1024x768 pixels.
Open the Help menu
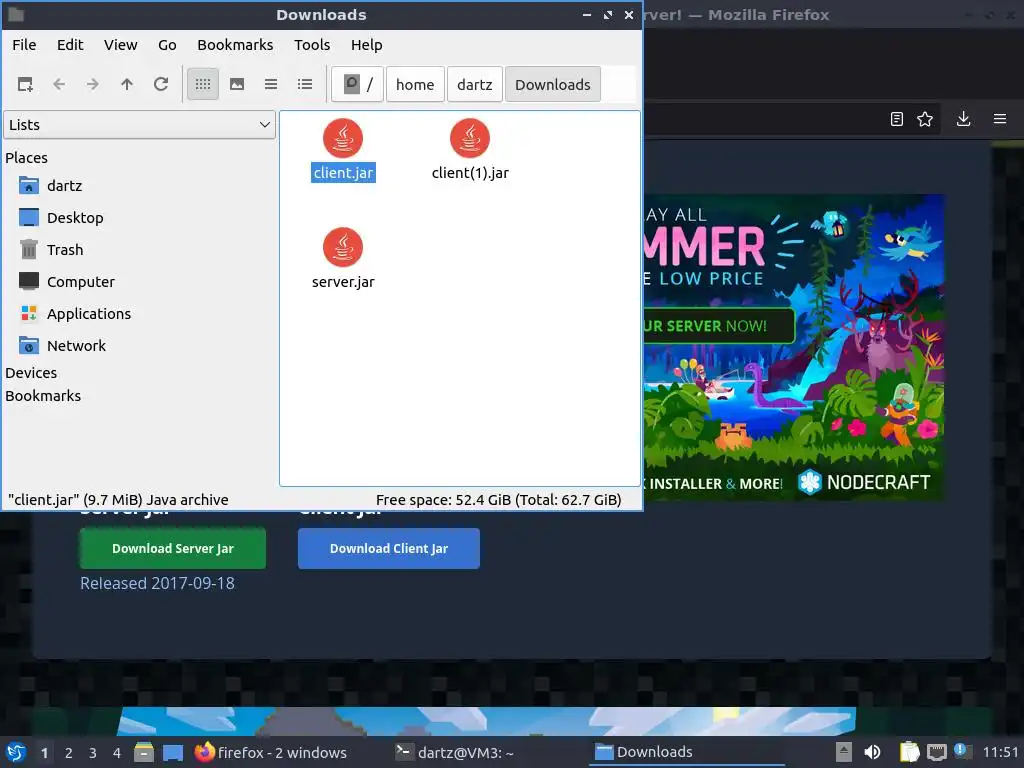[366, 45]
